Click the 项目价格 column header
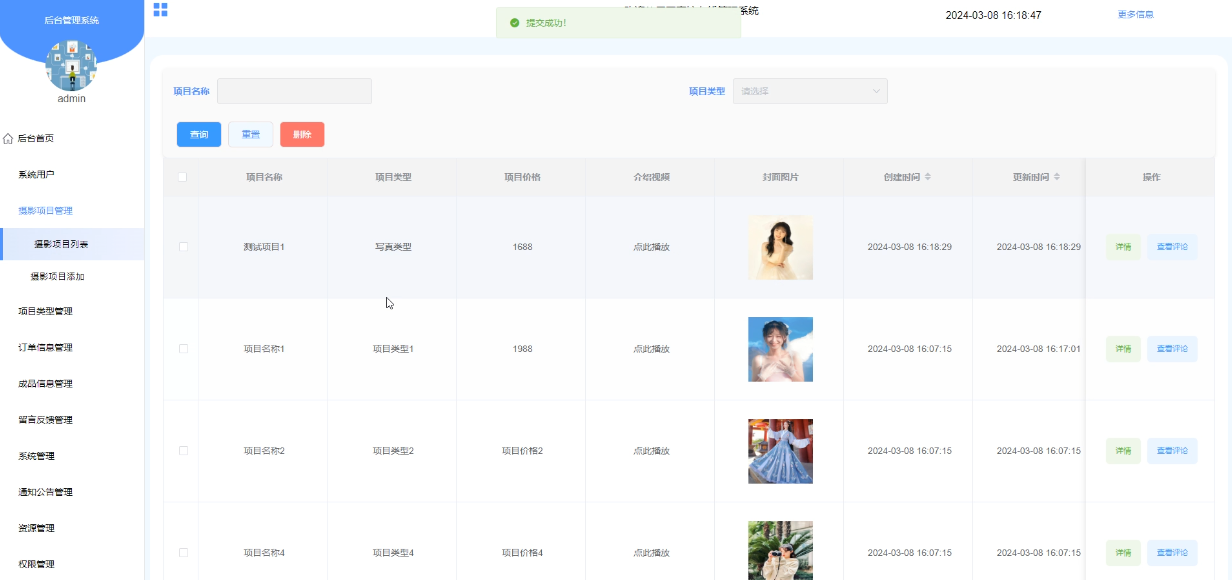Image resolution: width=1232 pixels, height=580 pixels. (522, 177)
